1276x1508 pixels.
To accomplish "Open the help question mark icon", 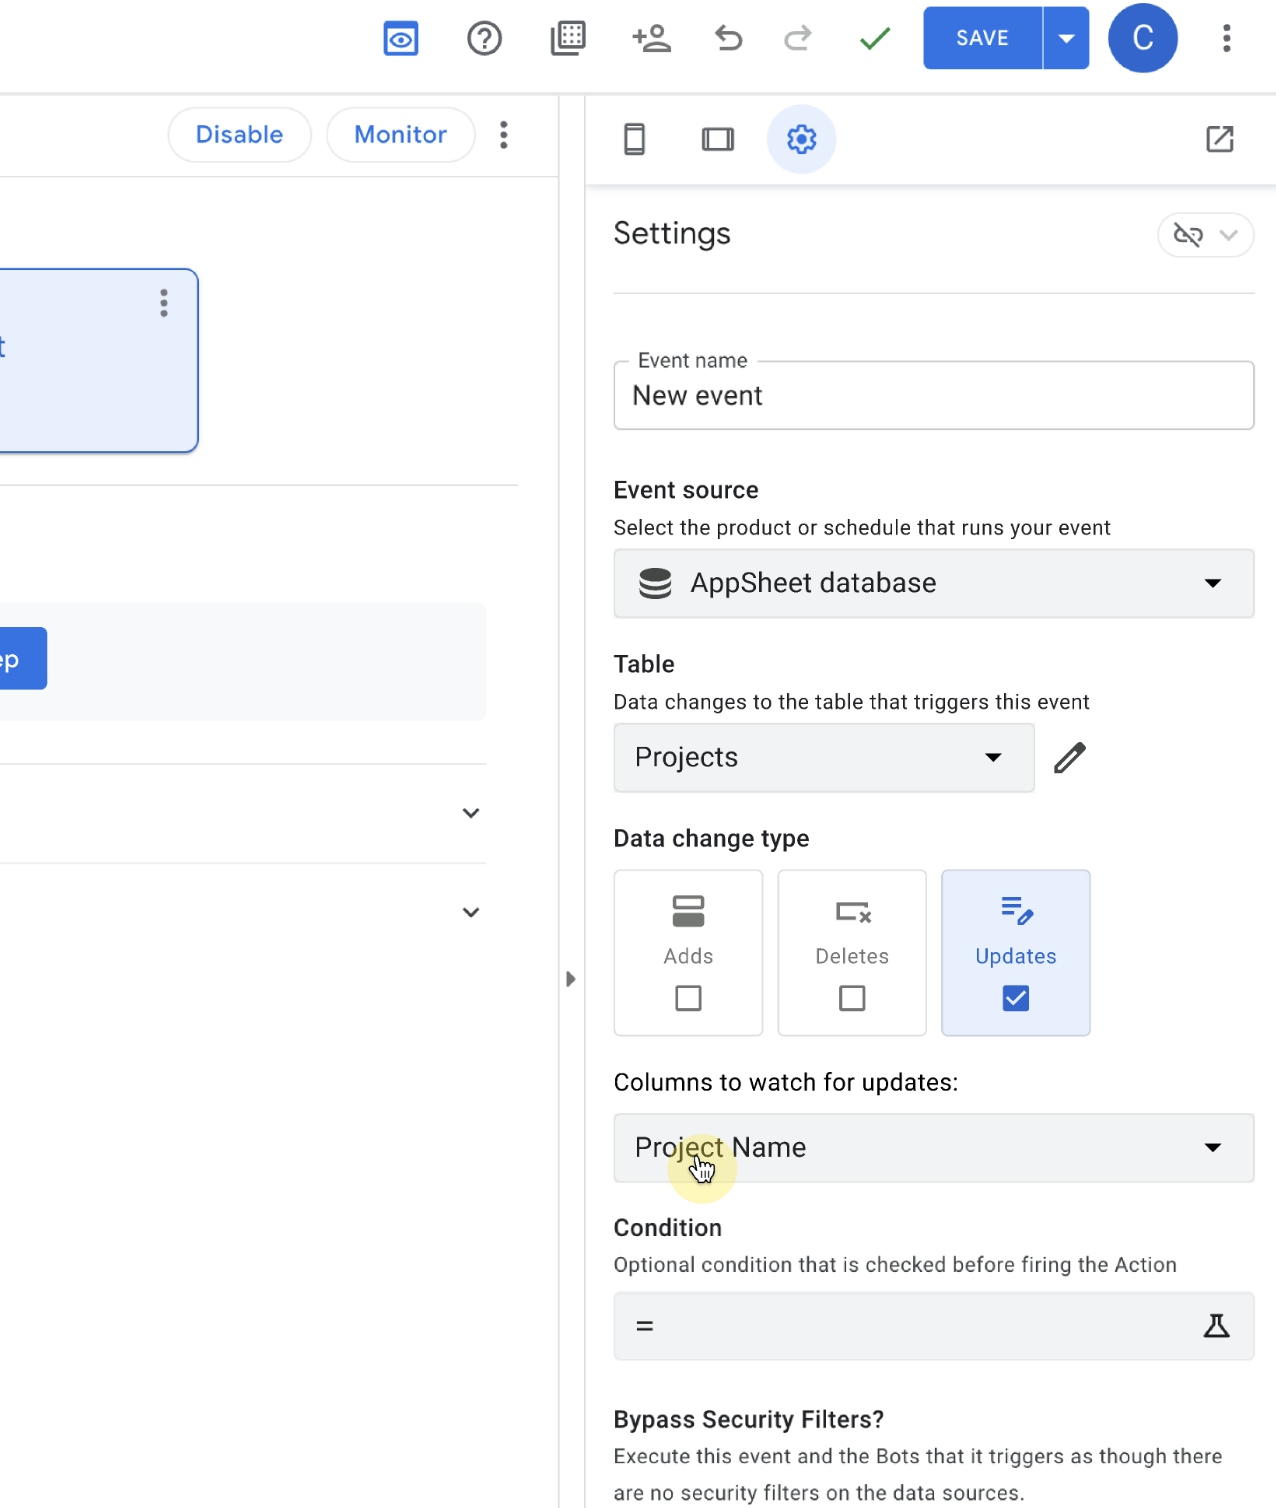I will coord(484,39).
